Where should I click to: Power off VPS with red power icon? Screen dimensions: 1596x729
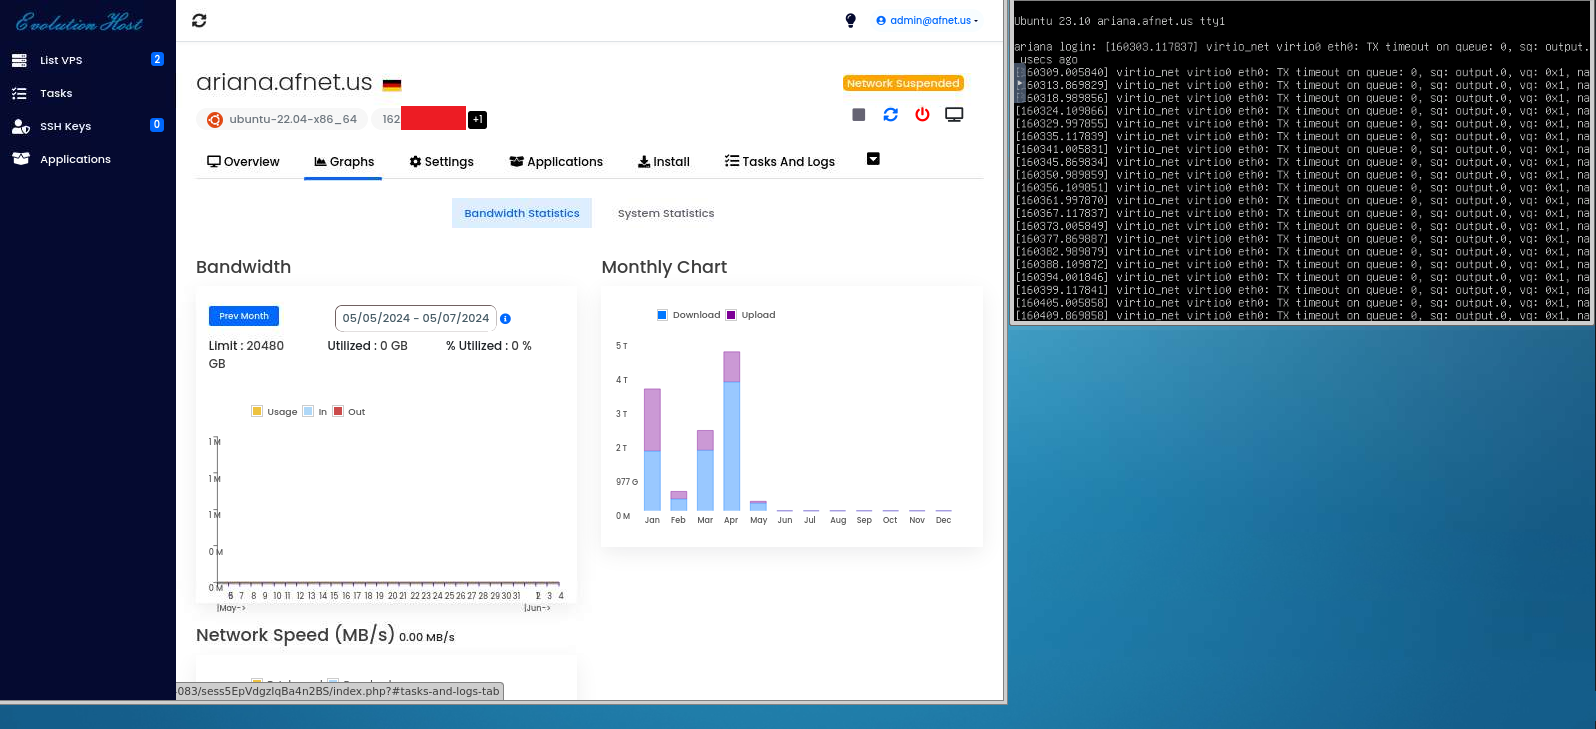922,115
